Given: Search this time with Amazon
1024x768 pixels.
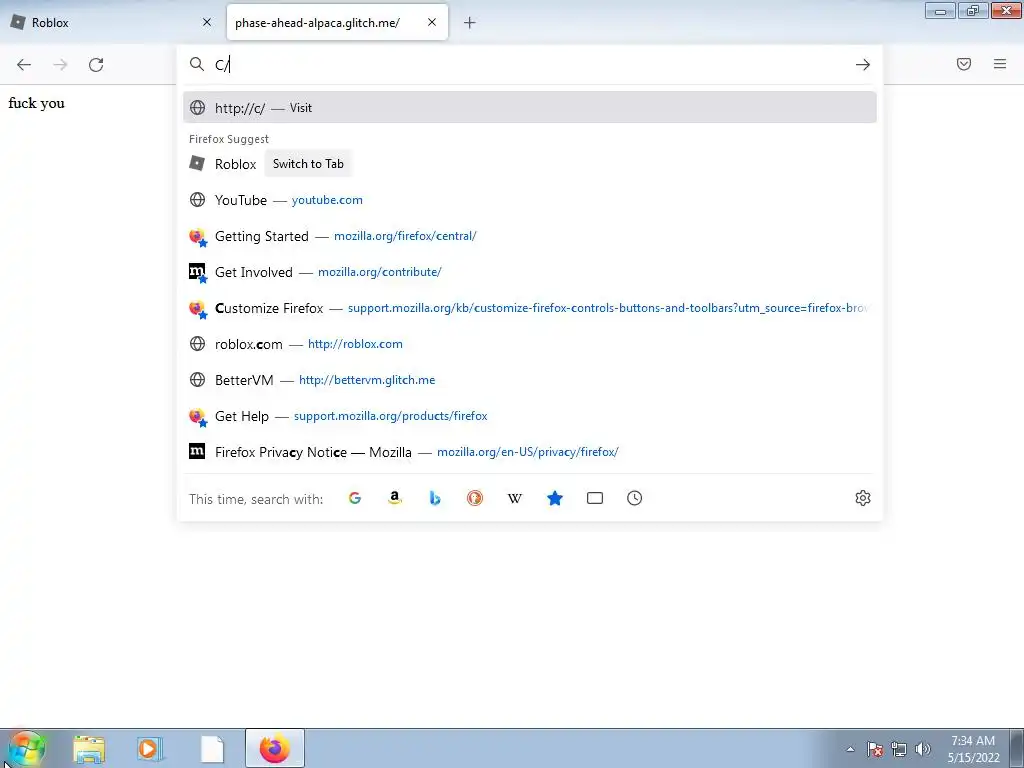Looking at the screenshot, I should pos(394,498).
